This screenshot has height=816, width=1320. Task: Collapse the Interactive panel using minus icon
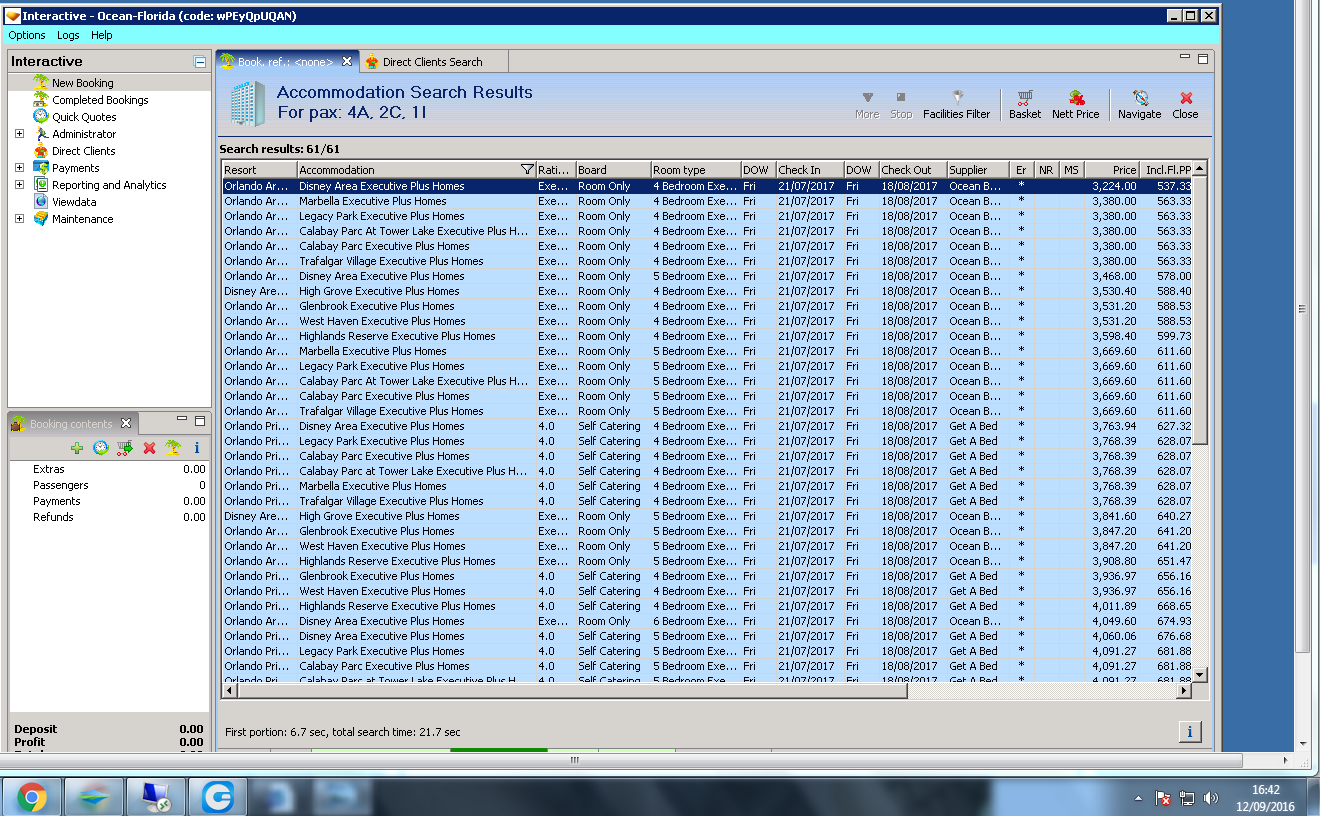(200, 62)
